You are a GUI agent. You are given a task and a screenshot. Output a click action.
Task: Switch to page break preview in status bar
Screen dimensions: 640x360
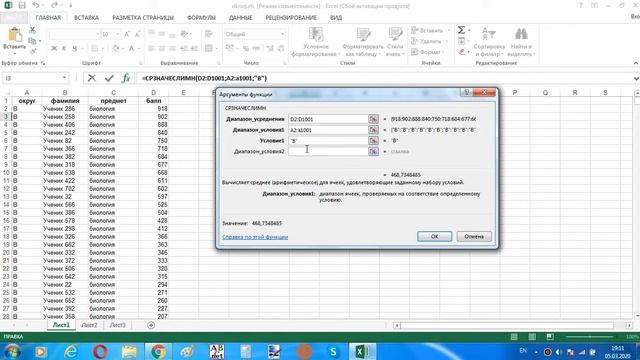(550, 337)
